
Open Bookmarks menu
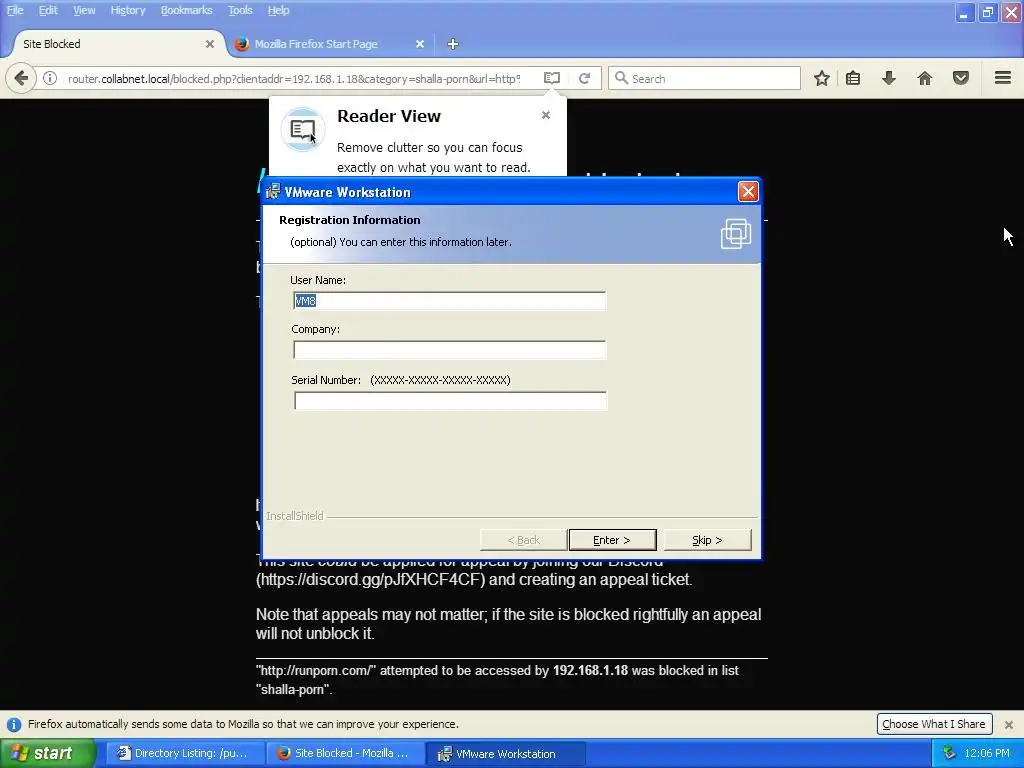pos(187,10)
